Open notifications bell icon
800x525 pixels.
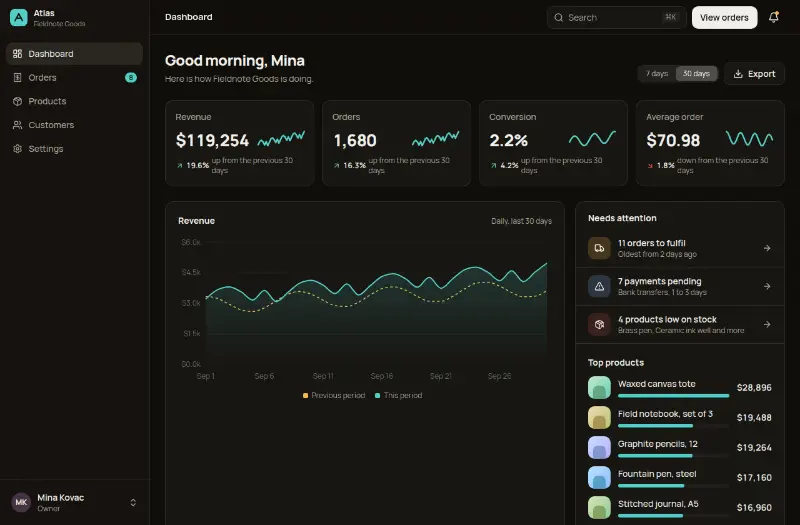774,17
